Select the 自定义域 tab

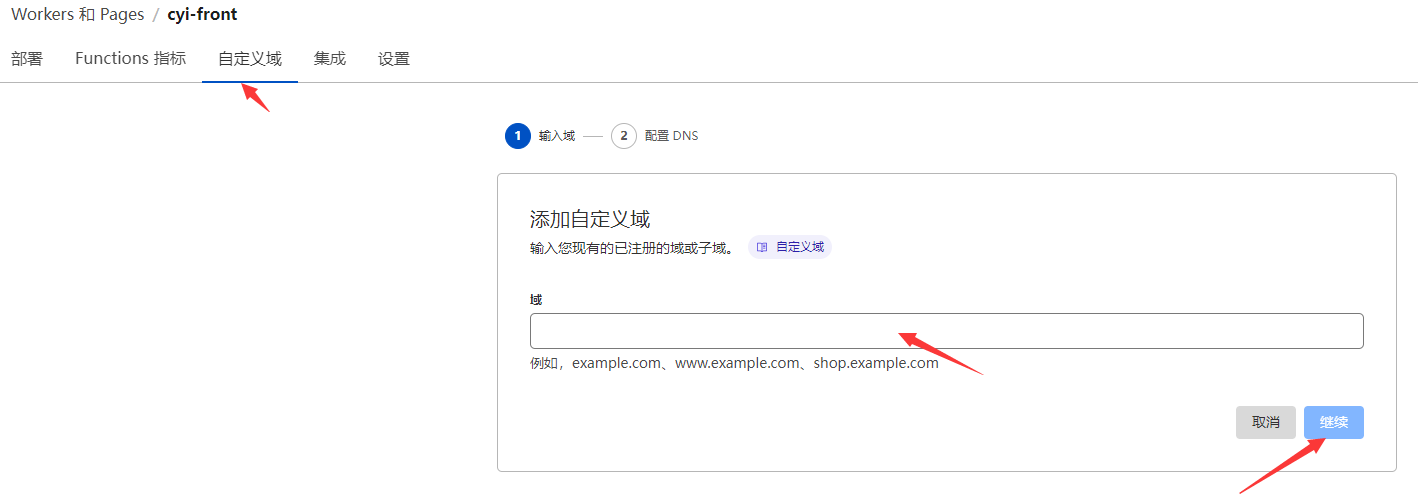pos(250,59)
